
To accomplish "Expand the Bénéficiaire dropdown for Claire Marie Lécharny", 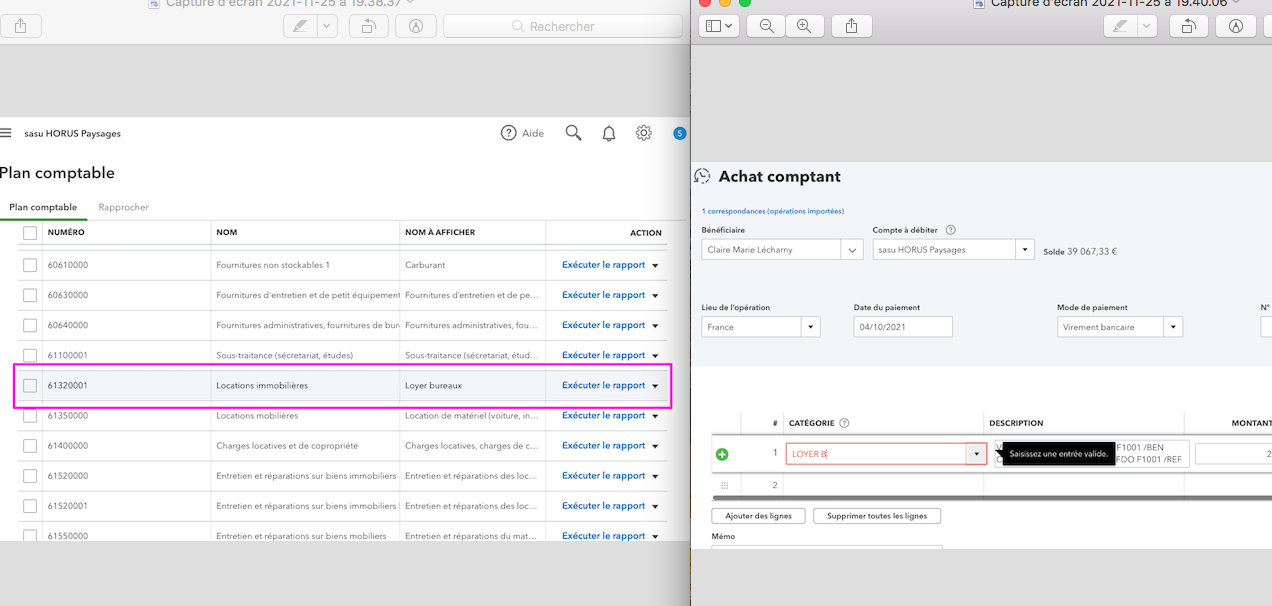I will point(852,249).
